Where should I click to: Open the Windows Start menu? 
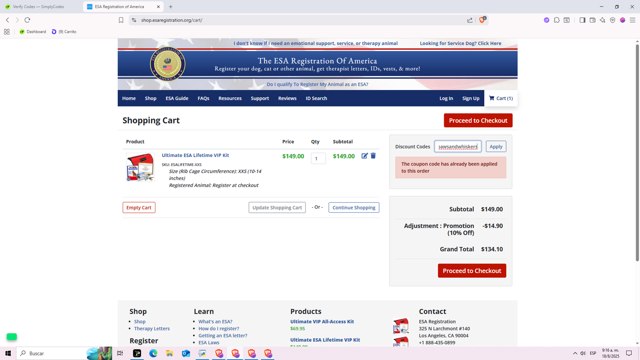(x=8, y=353)
